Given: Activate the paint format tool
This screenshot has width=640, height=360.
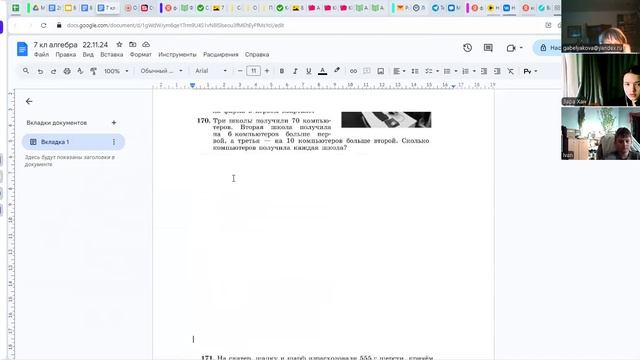Looking at the screenshot, I should (x=93, y=71).
